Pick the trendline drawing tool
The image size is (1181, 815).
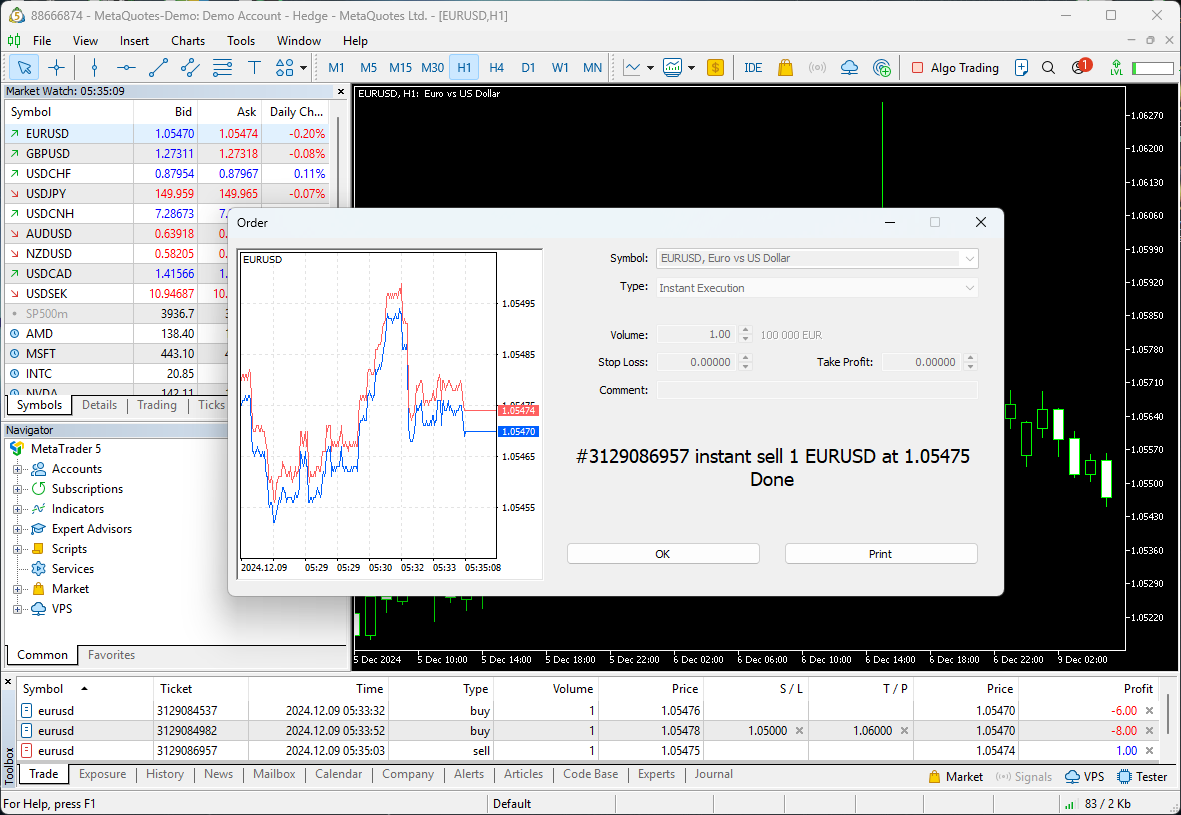click(158, 68)
